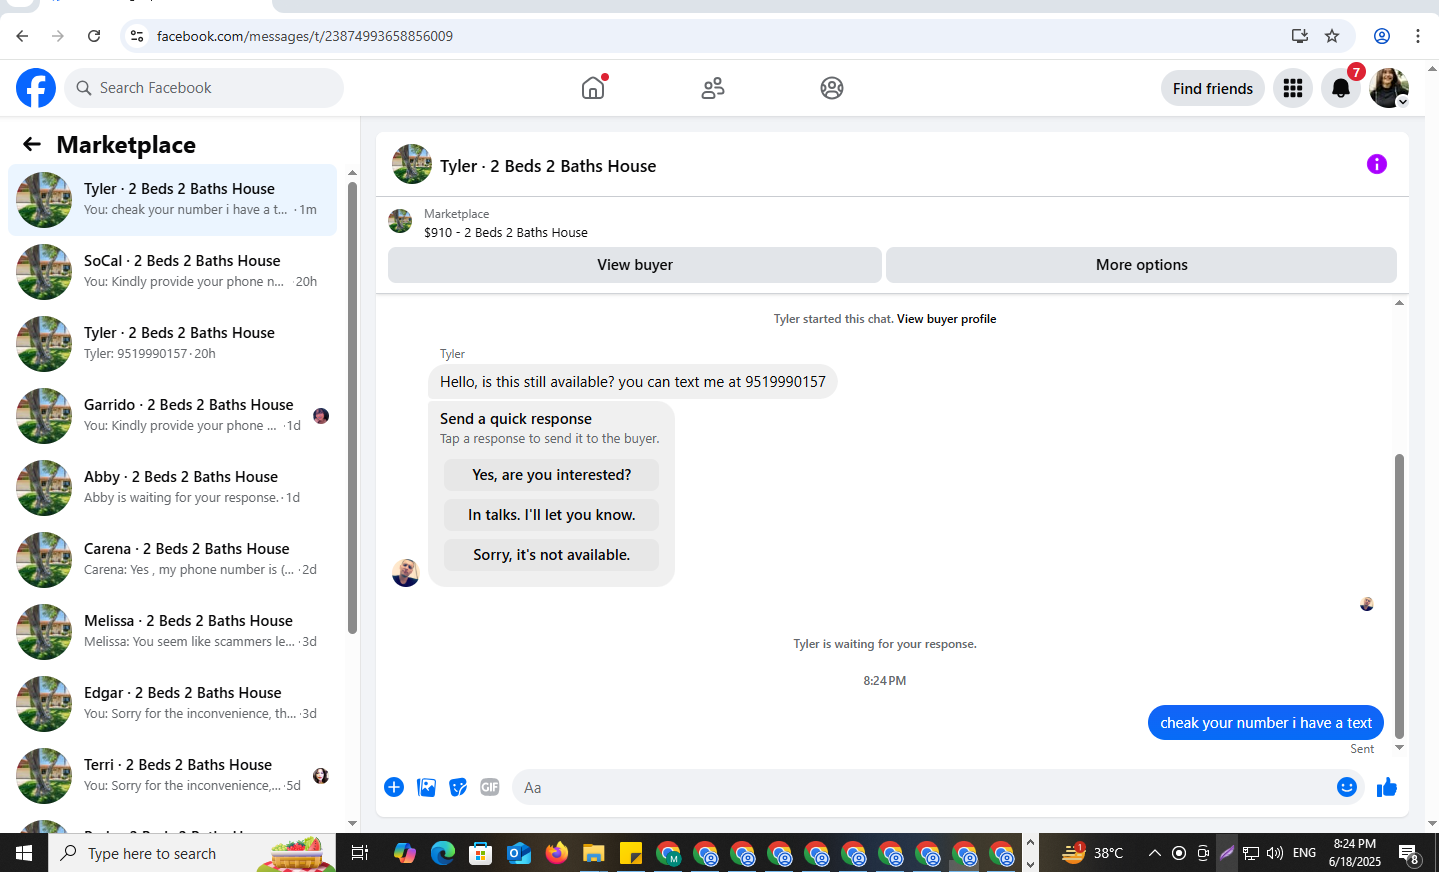Open conversation information purple icon

coord(1377,164)
